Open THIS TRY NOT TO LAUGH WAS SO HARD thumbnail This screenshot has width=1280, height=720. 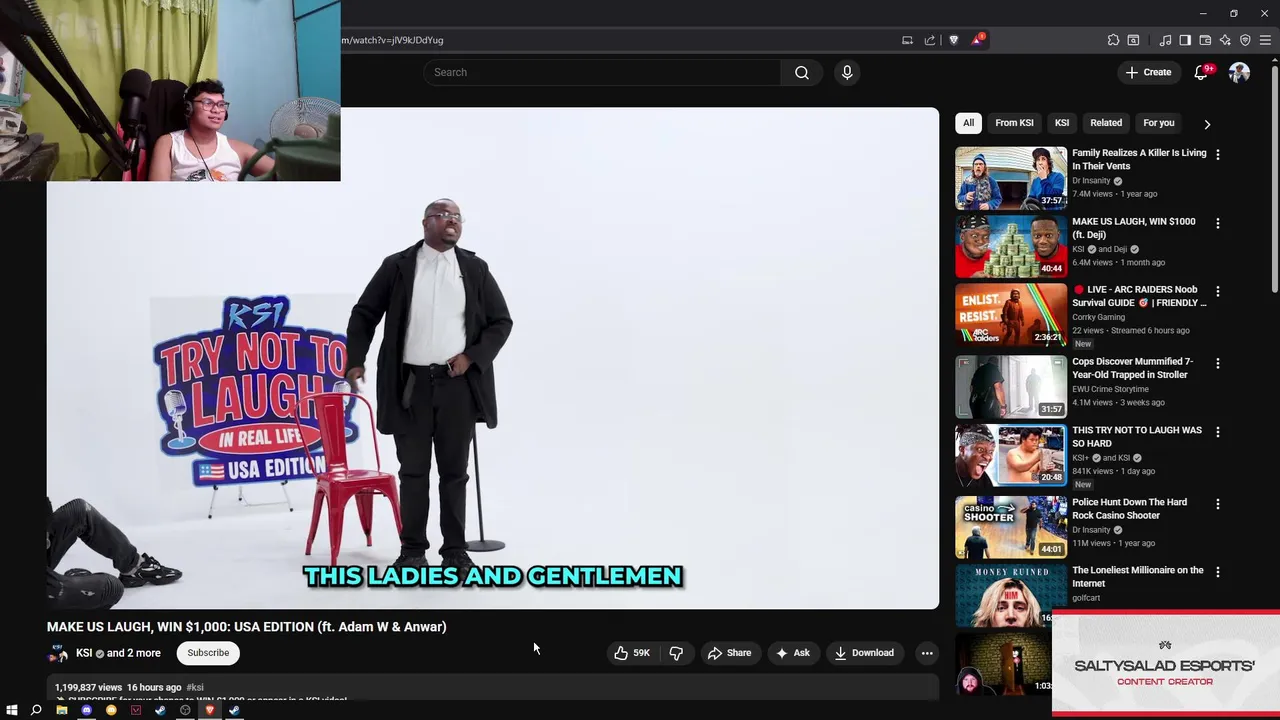(1011, 455)
